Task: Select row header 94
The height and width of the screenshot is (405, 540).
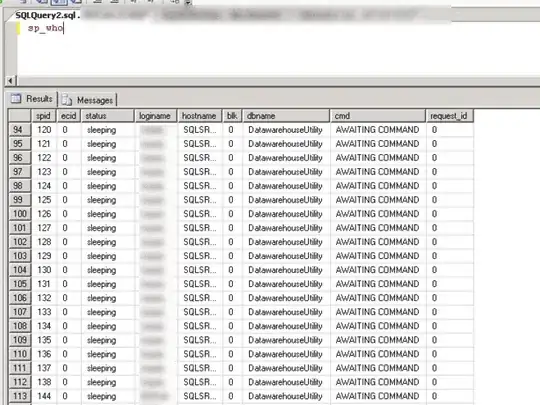Action: tap(20, 130)
